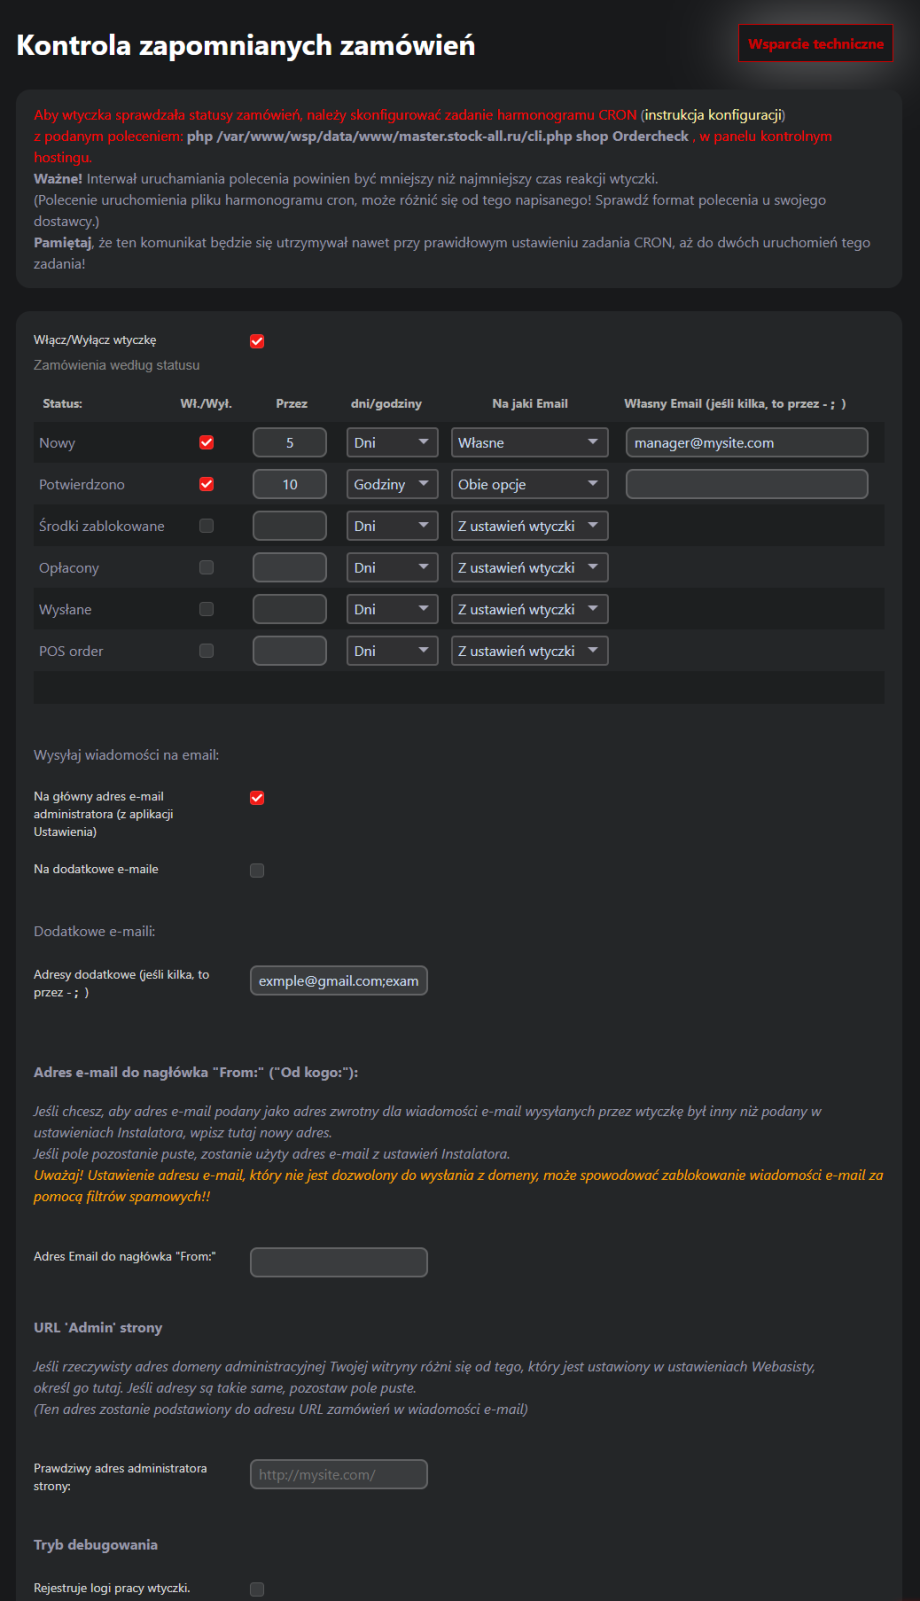Click the Prawdziwy adres administratora strony field
This screenshot has width=920, height=1601.
tap(338, 1474)
